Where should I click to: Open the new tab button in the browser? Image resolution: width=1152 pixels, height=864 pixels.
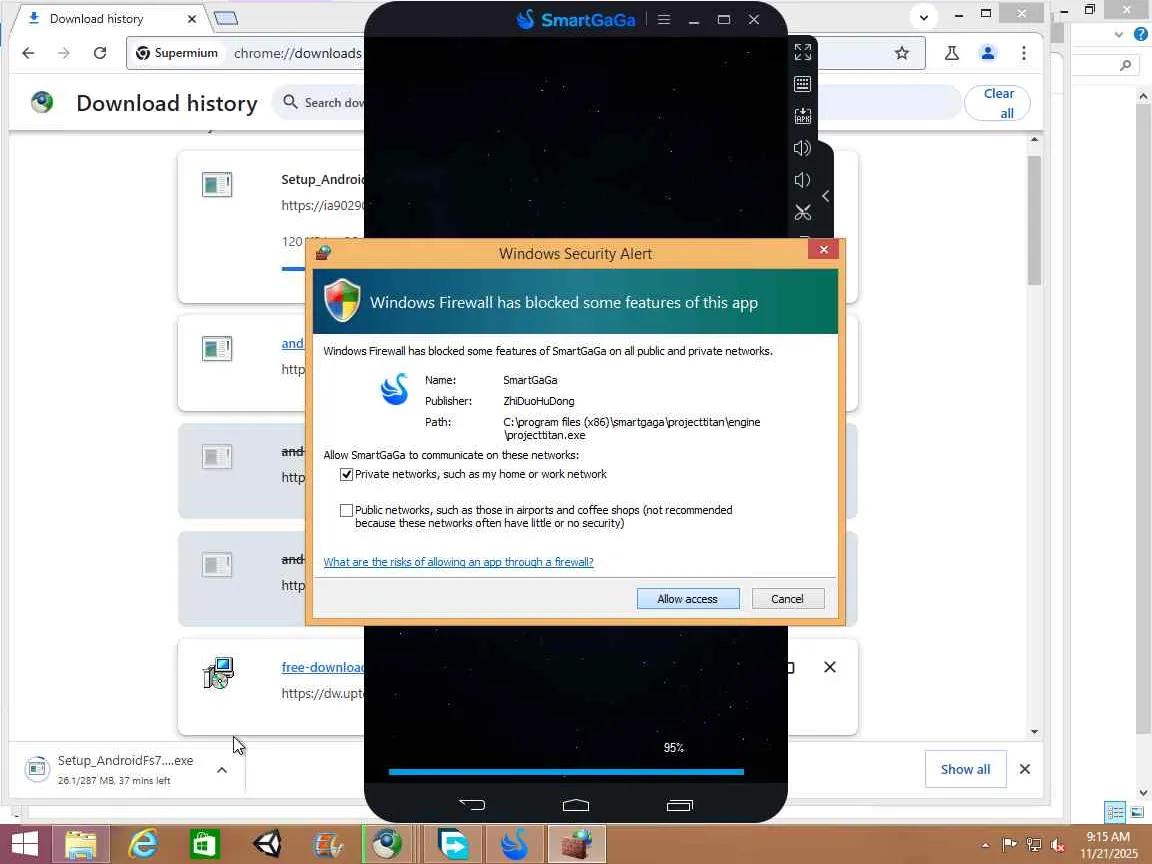[226, 18]
